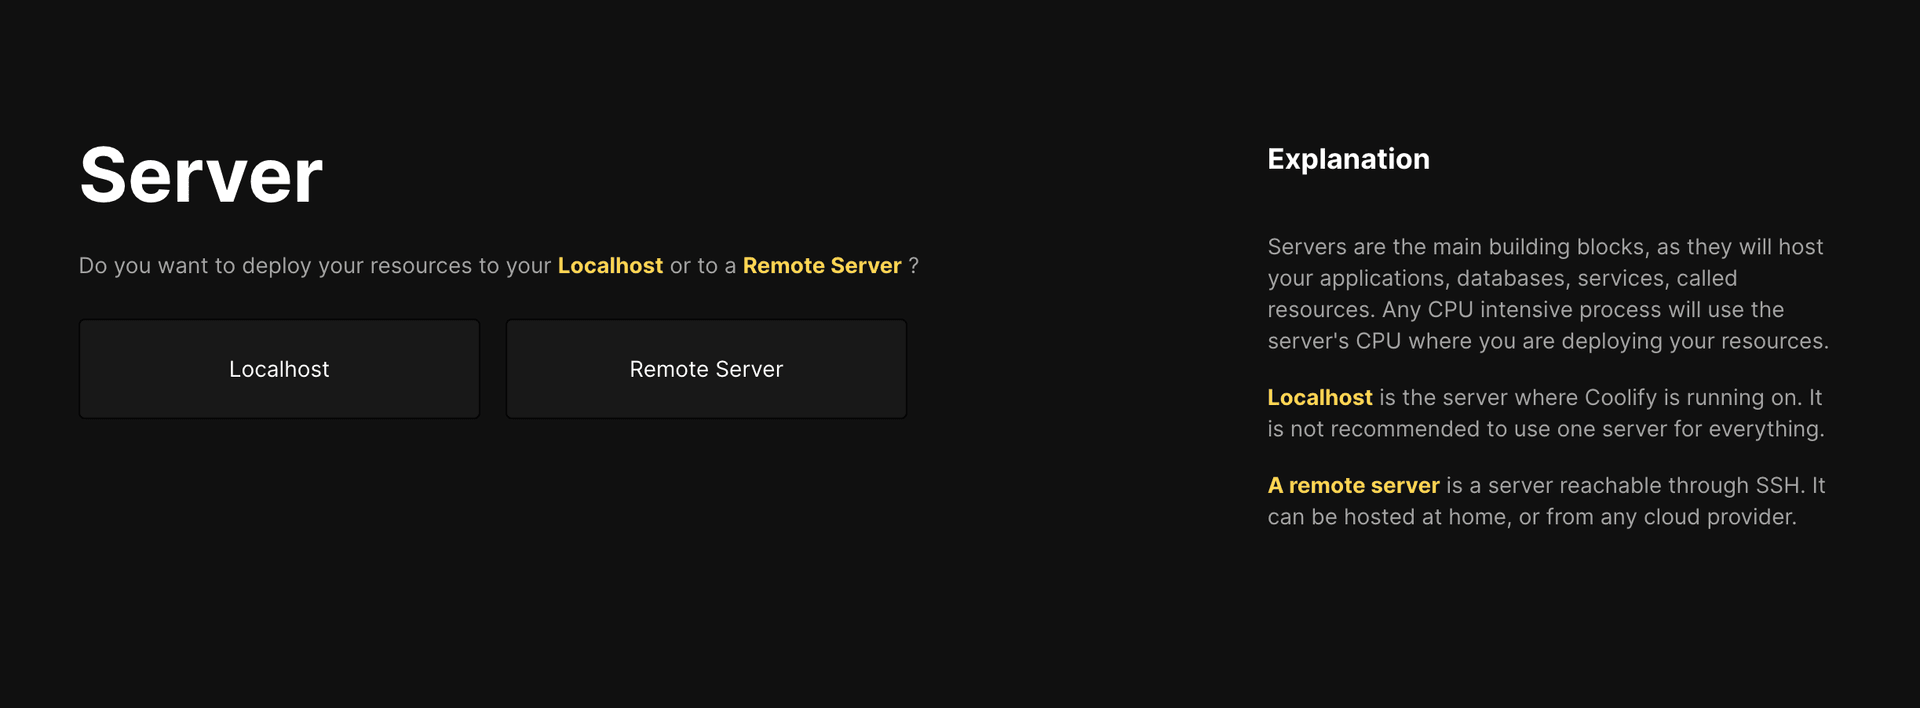The height and width of the screenshot is (708, 1920).
Task: Click the highlighted Remote Server text in the question
Action: [821, 266]
